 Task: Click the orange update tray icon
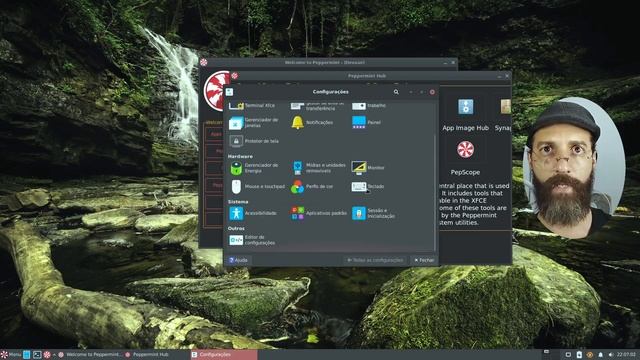click(589, 355)
